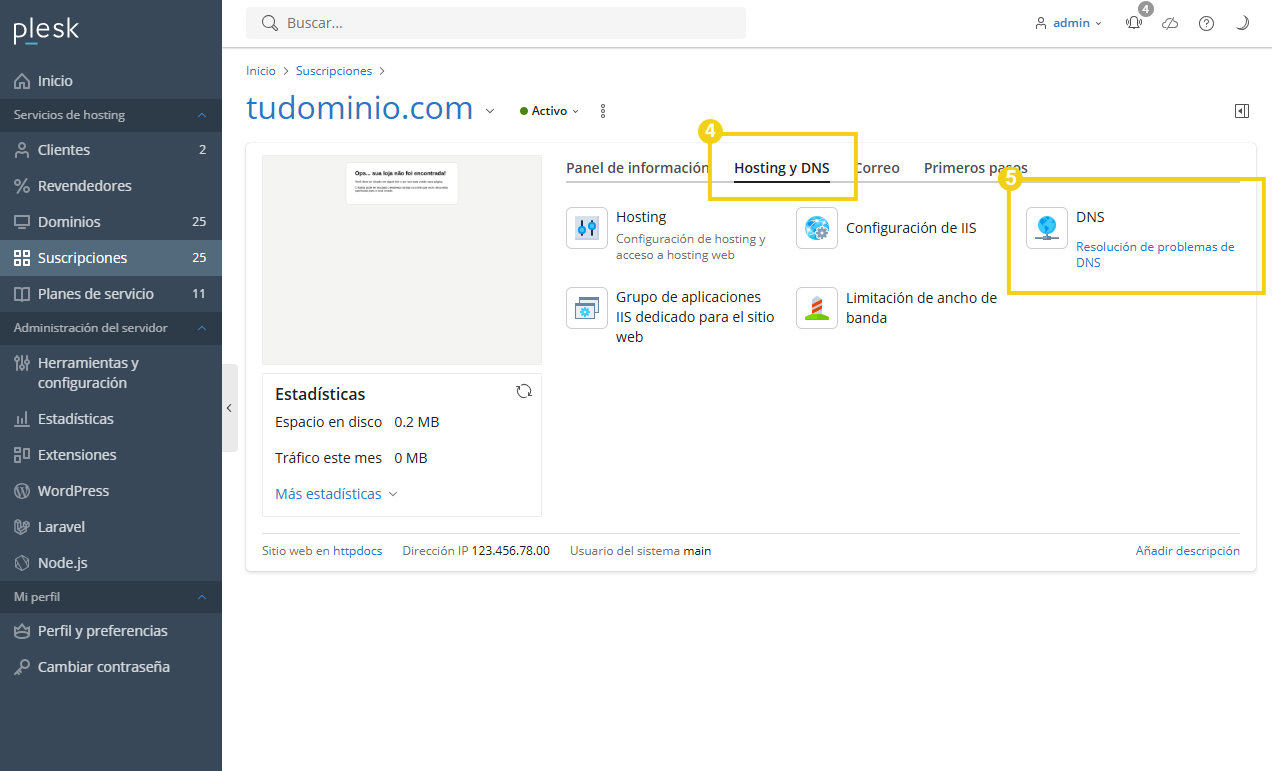Image resolution: width=1272 pixels, height=771 pixels.
Task: Collapse Administración del servidor section
Action: pyautogui.click(x=202, y=328)
